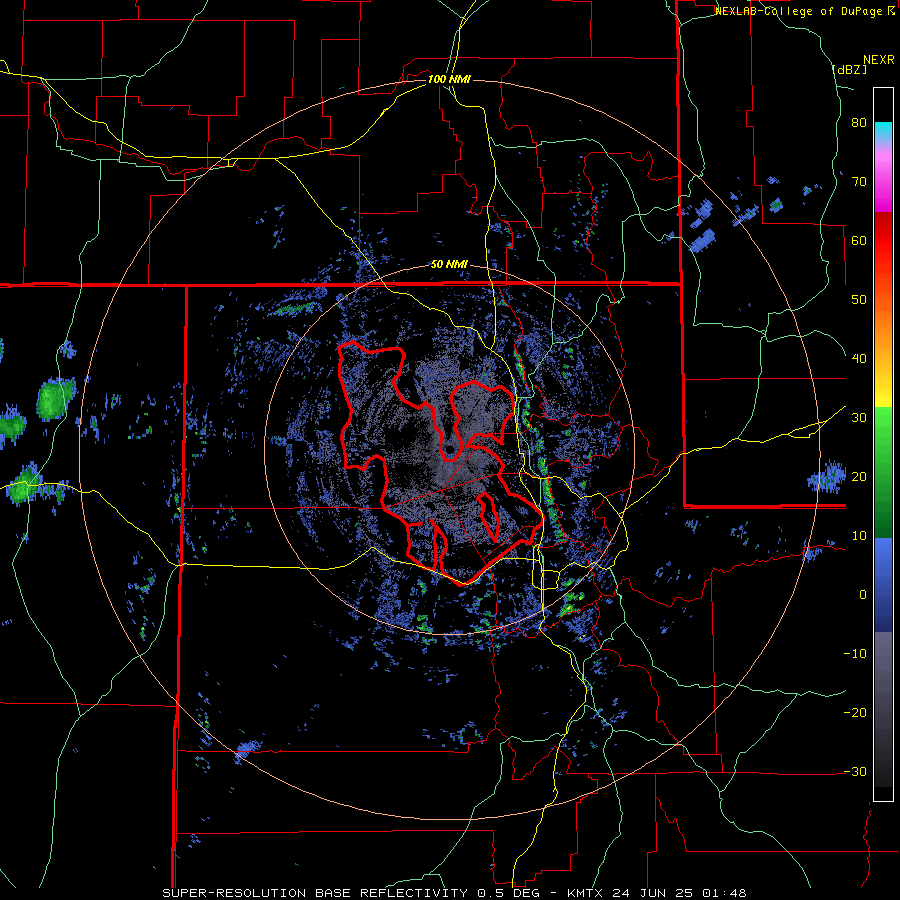Click the NEXR label above the scale

coord(879,60)
